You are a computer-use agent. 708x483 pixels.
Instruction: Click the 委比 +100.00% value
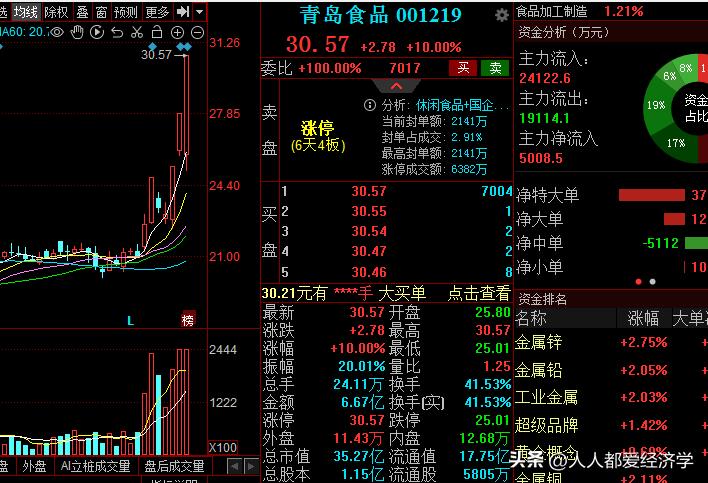click(x=330, y=69)
